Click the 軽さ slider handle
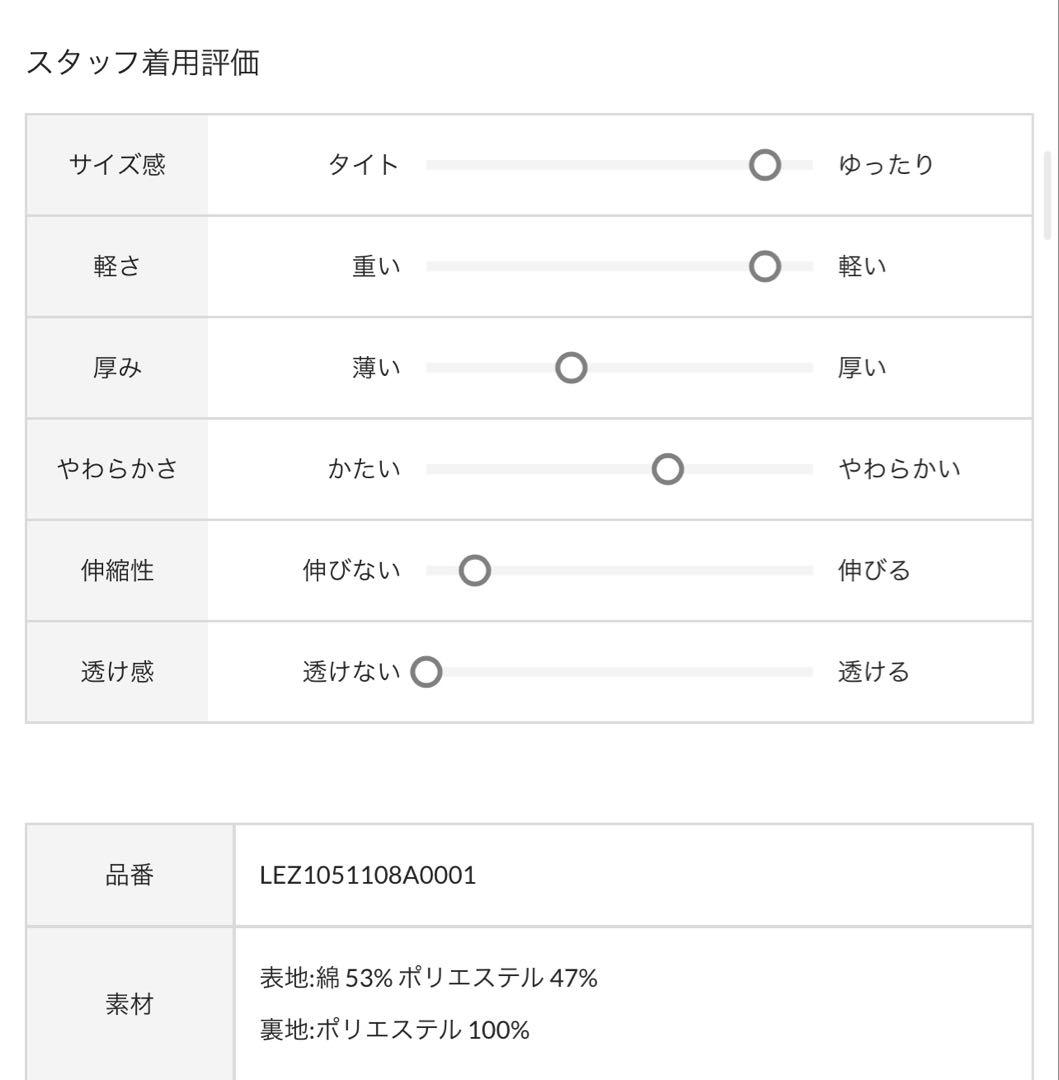1059x1080 pixels. [764, 267]
